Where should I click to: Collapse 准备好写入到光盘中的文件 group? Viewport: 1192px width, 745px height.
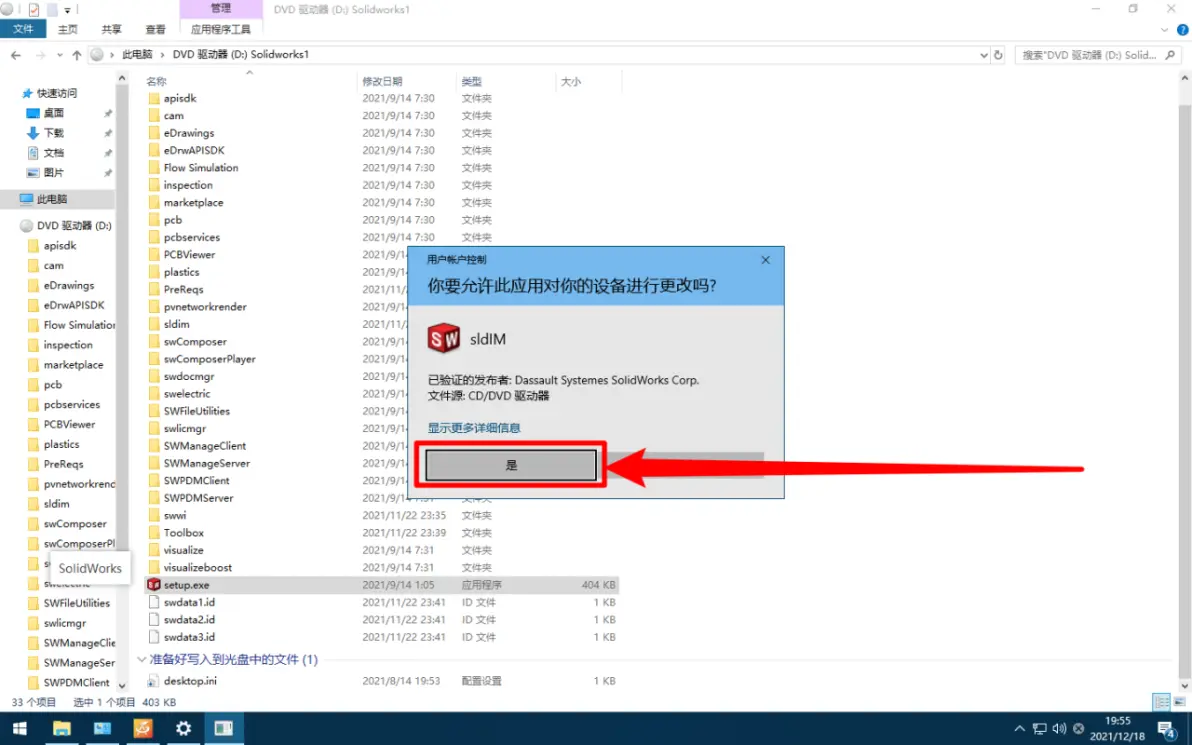[x=141, y=660]
